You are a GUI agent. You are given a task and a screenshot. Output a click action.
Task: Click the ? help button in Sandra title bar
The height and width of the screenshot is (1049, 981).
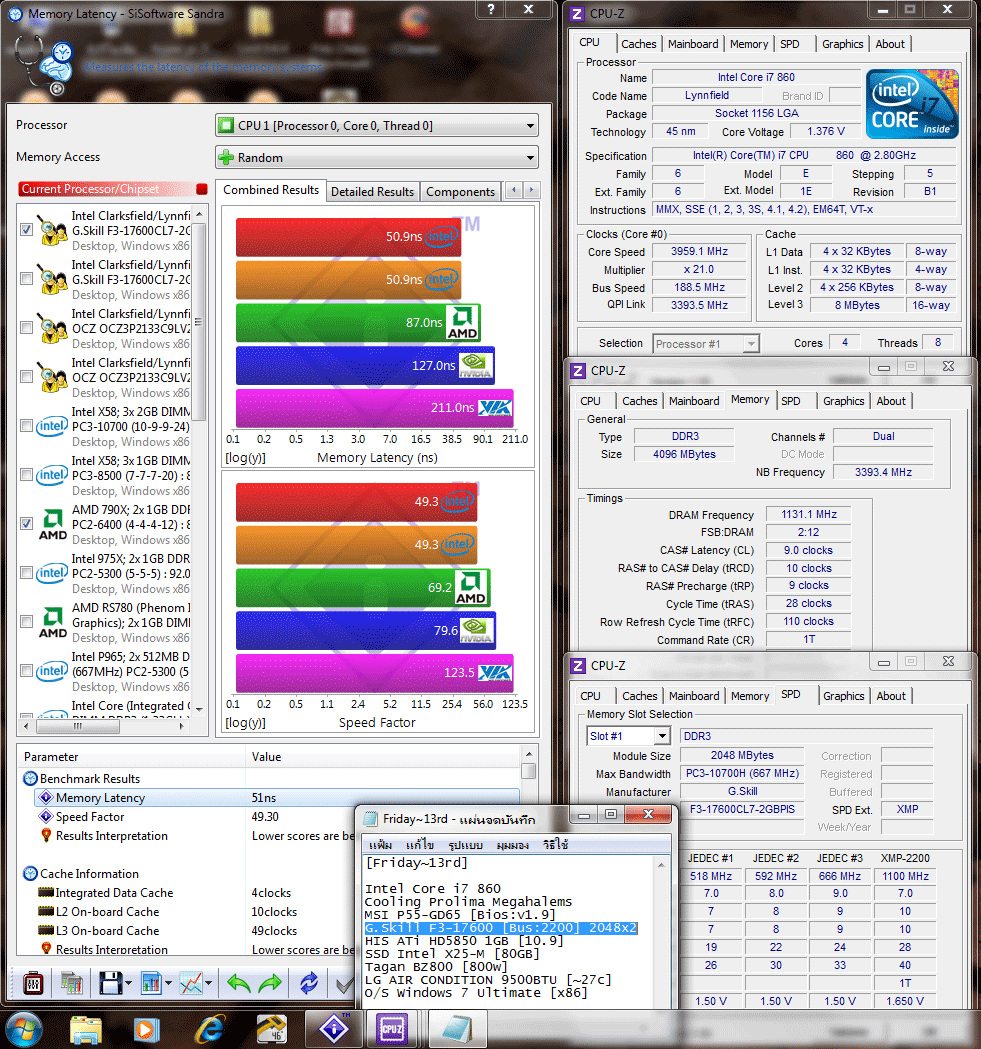[492, 9]
